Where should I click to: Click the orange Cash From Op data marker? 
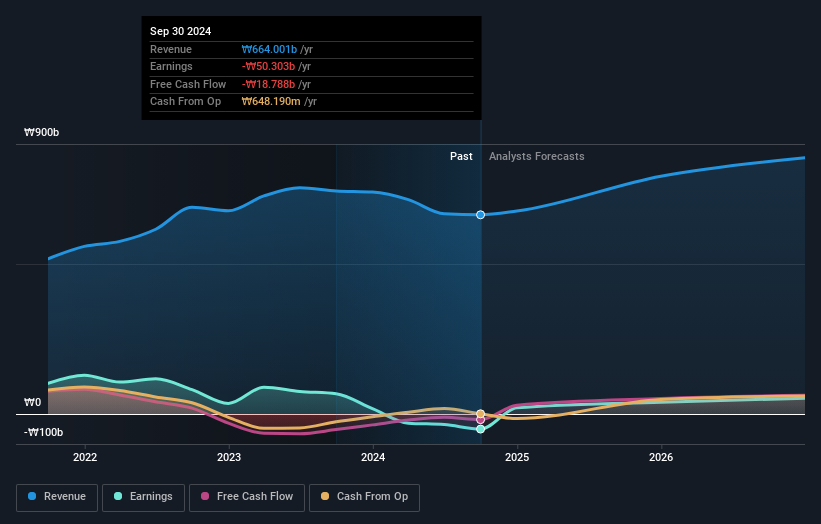pos(481,413)
